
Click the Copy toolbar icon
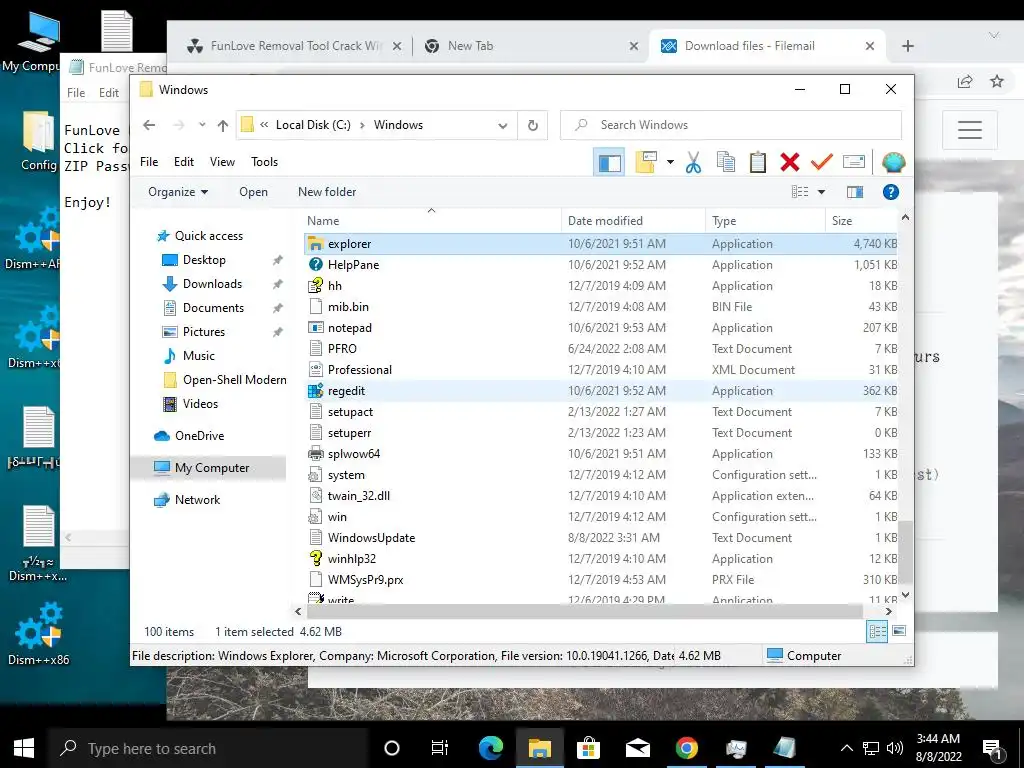coord(726,162)
